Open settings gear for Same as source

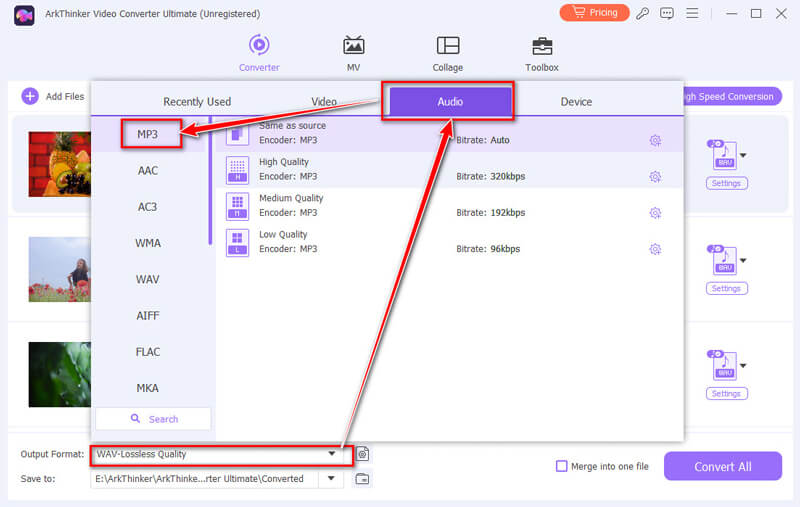click(x=655, y=140)
